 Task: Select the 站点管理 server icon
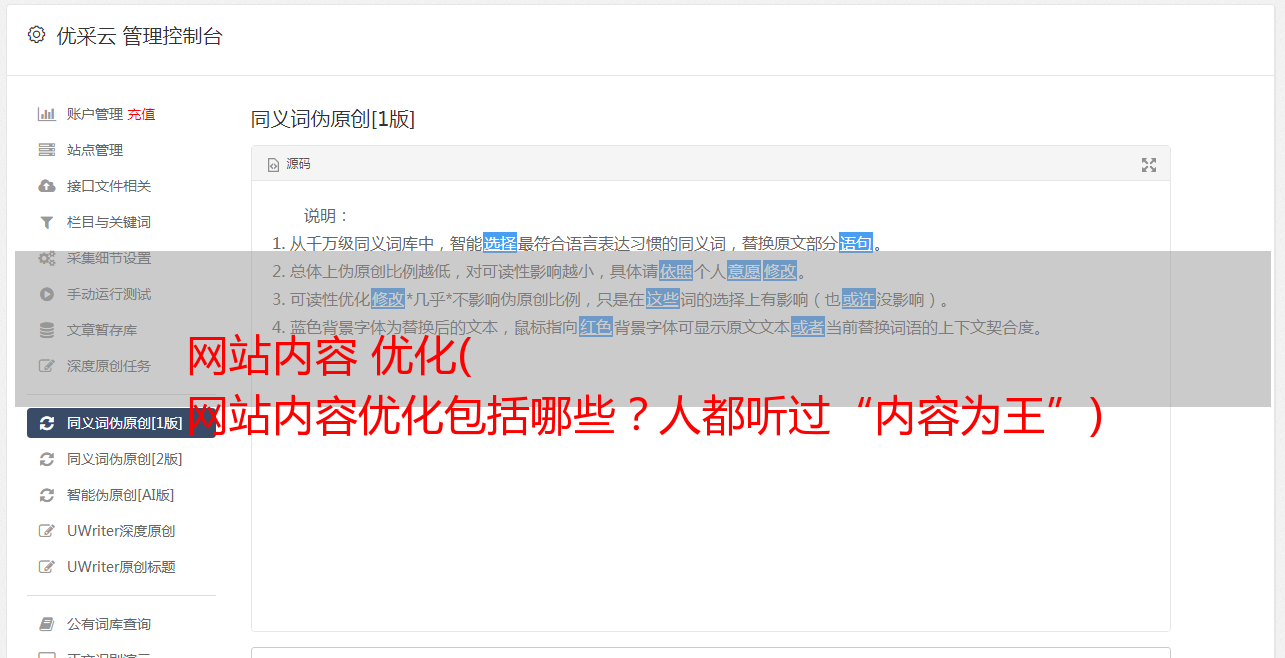[x=46, y=150]
